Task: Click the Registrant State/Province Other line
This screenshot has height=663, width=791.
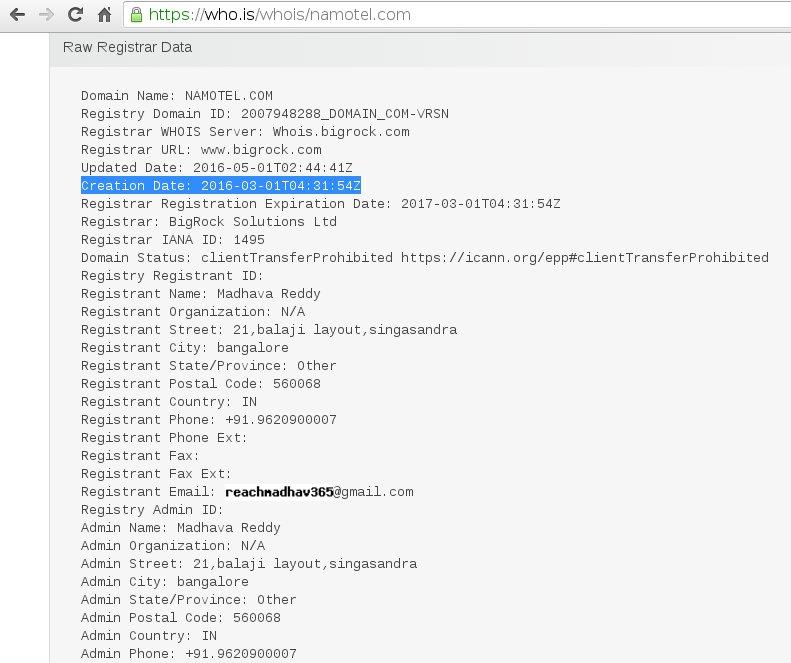Action: [x=208, y=366]
